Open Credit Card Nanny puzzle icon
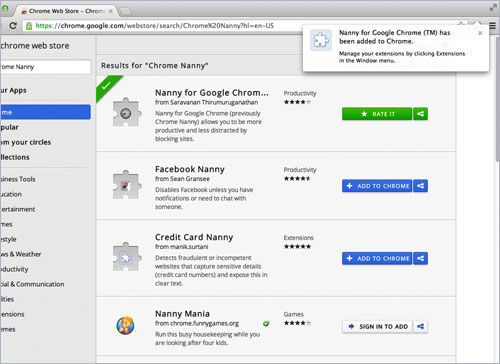 (x=126, y=257)
